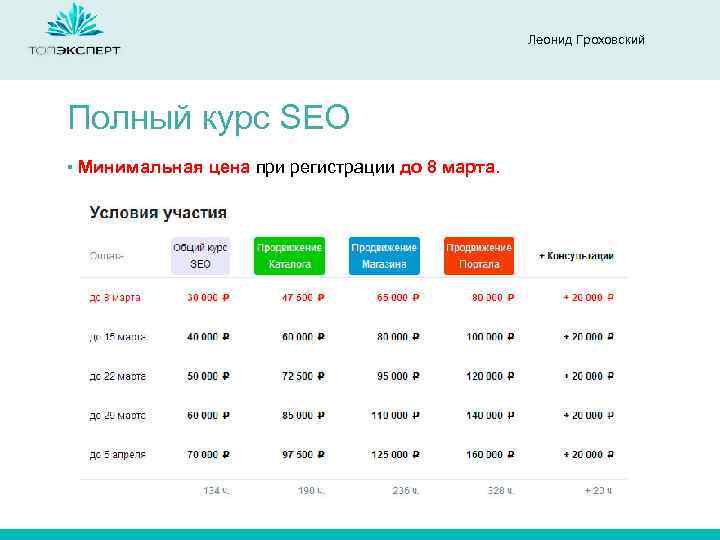The width and height of the screenshot is (720, 540).
Task: Select the blue Продвижение Магазина button
Action: [384, 256]
